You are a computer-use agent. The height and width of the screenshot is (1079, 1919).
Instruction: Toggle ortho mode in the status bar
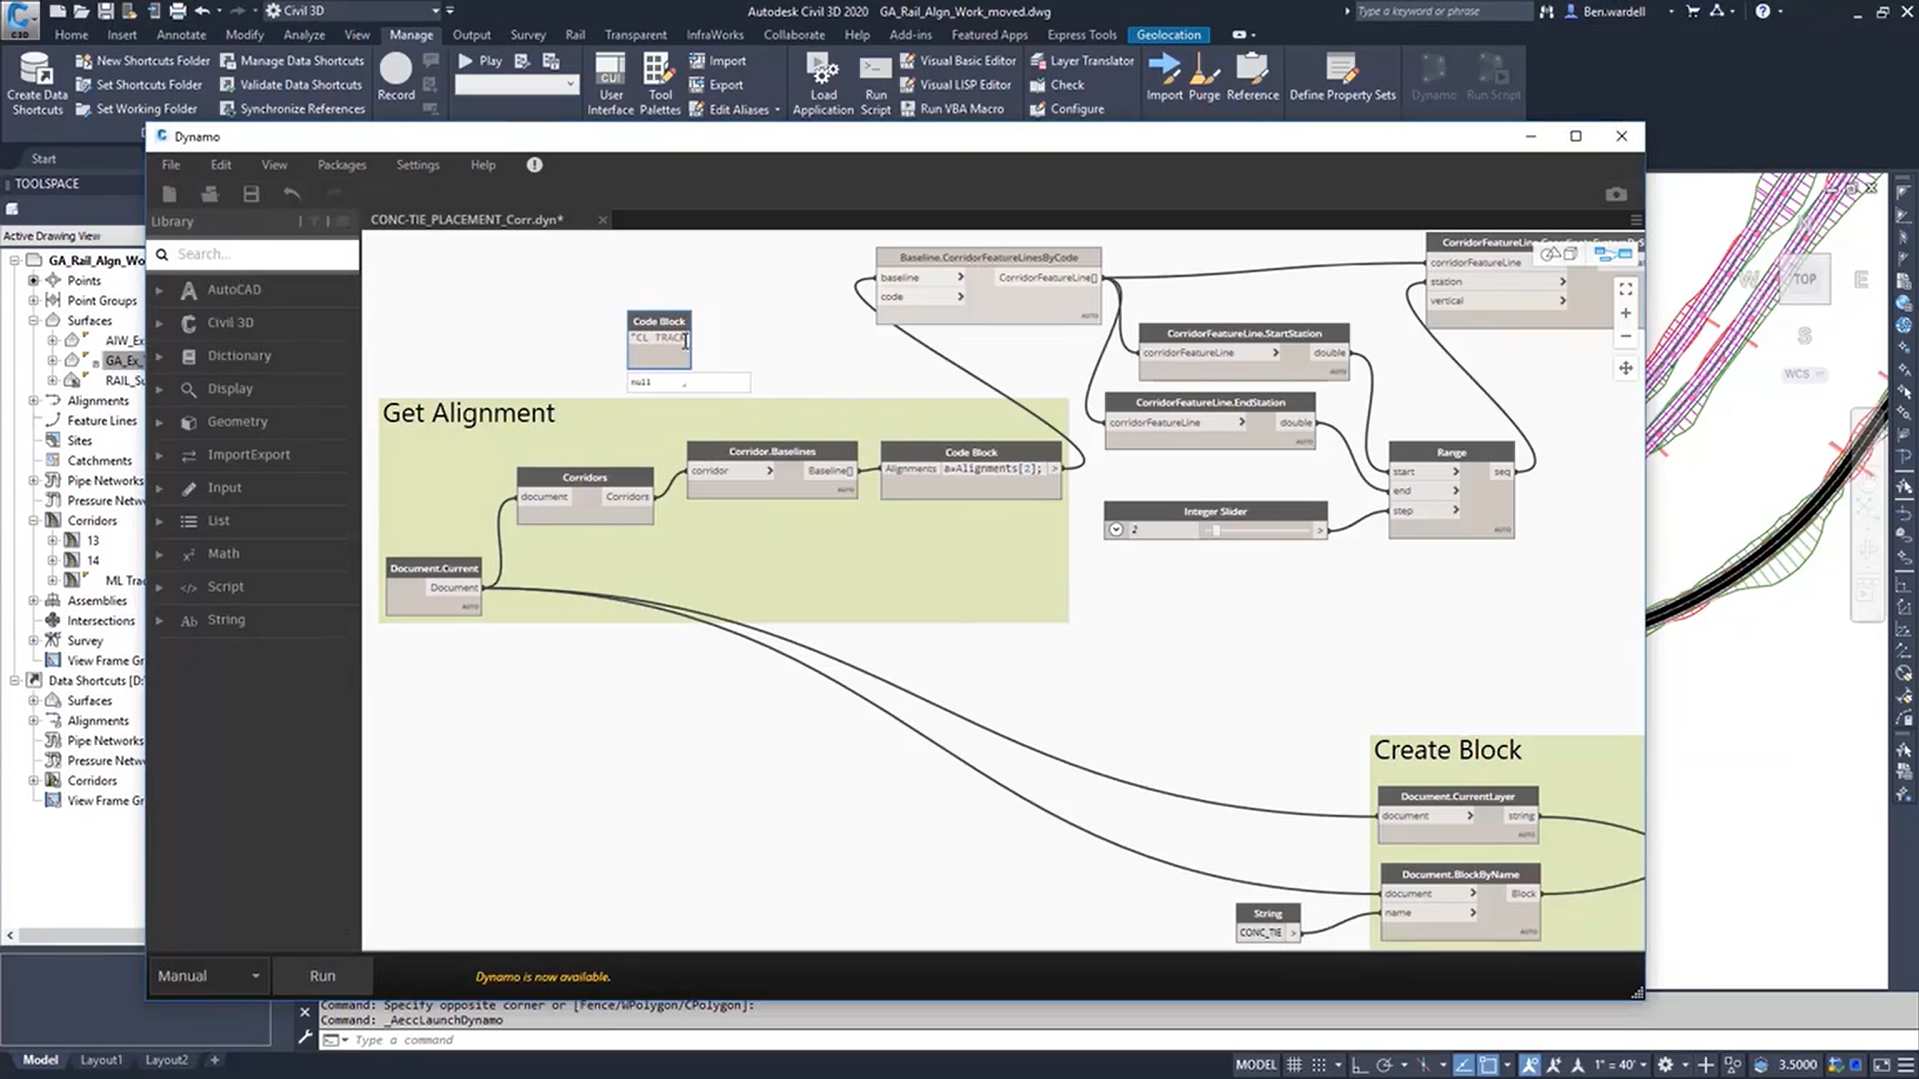[x=1359, y=1065]
